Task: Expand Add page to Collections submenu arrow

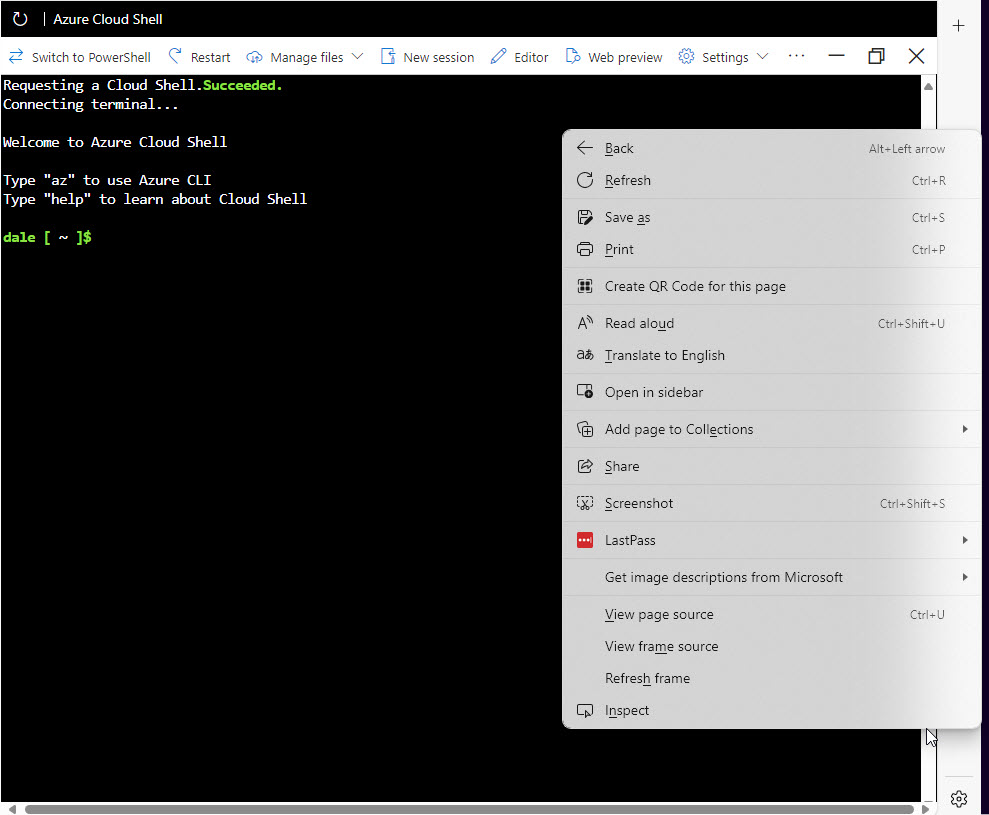Action: [964, 429]
